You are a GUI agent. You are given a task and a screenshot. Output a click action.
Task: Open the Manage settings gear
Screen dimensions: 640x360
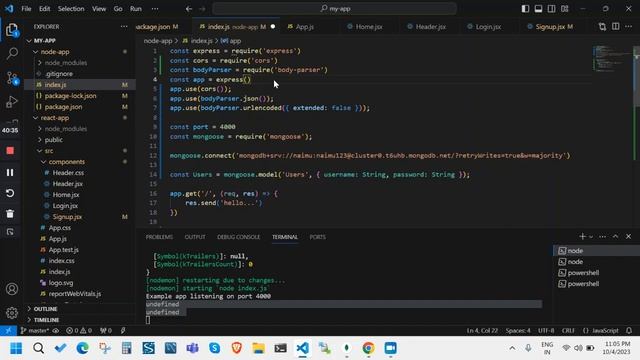[12, 313]
